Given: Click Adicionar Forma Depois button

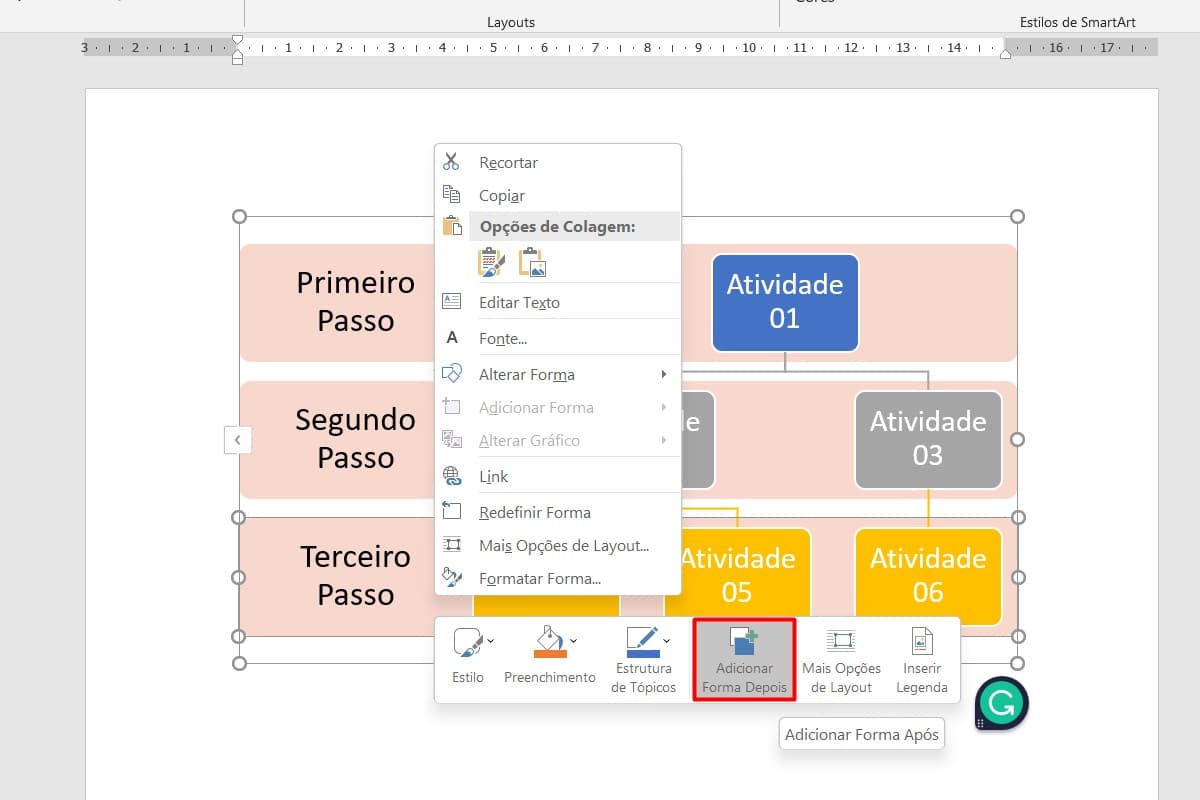Looking at the screenshot, I should coord(744,660).
